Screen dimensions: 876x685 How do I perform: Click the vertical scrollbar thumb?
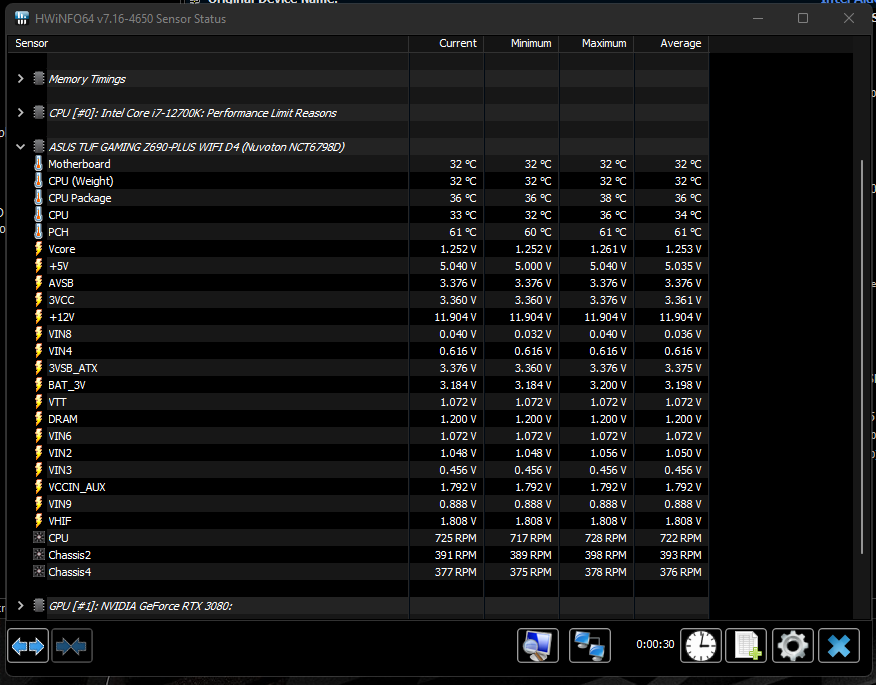(862, 358)
